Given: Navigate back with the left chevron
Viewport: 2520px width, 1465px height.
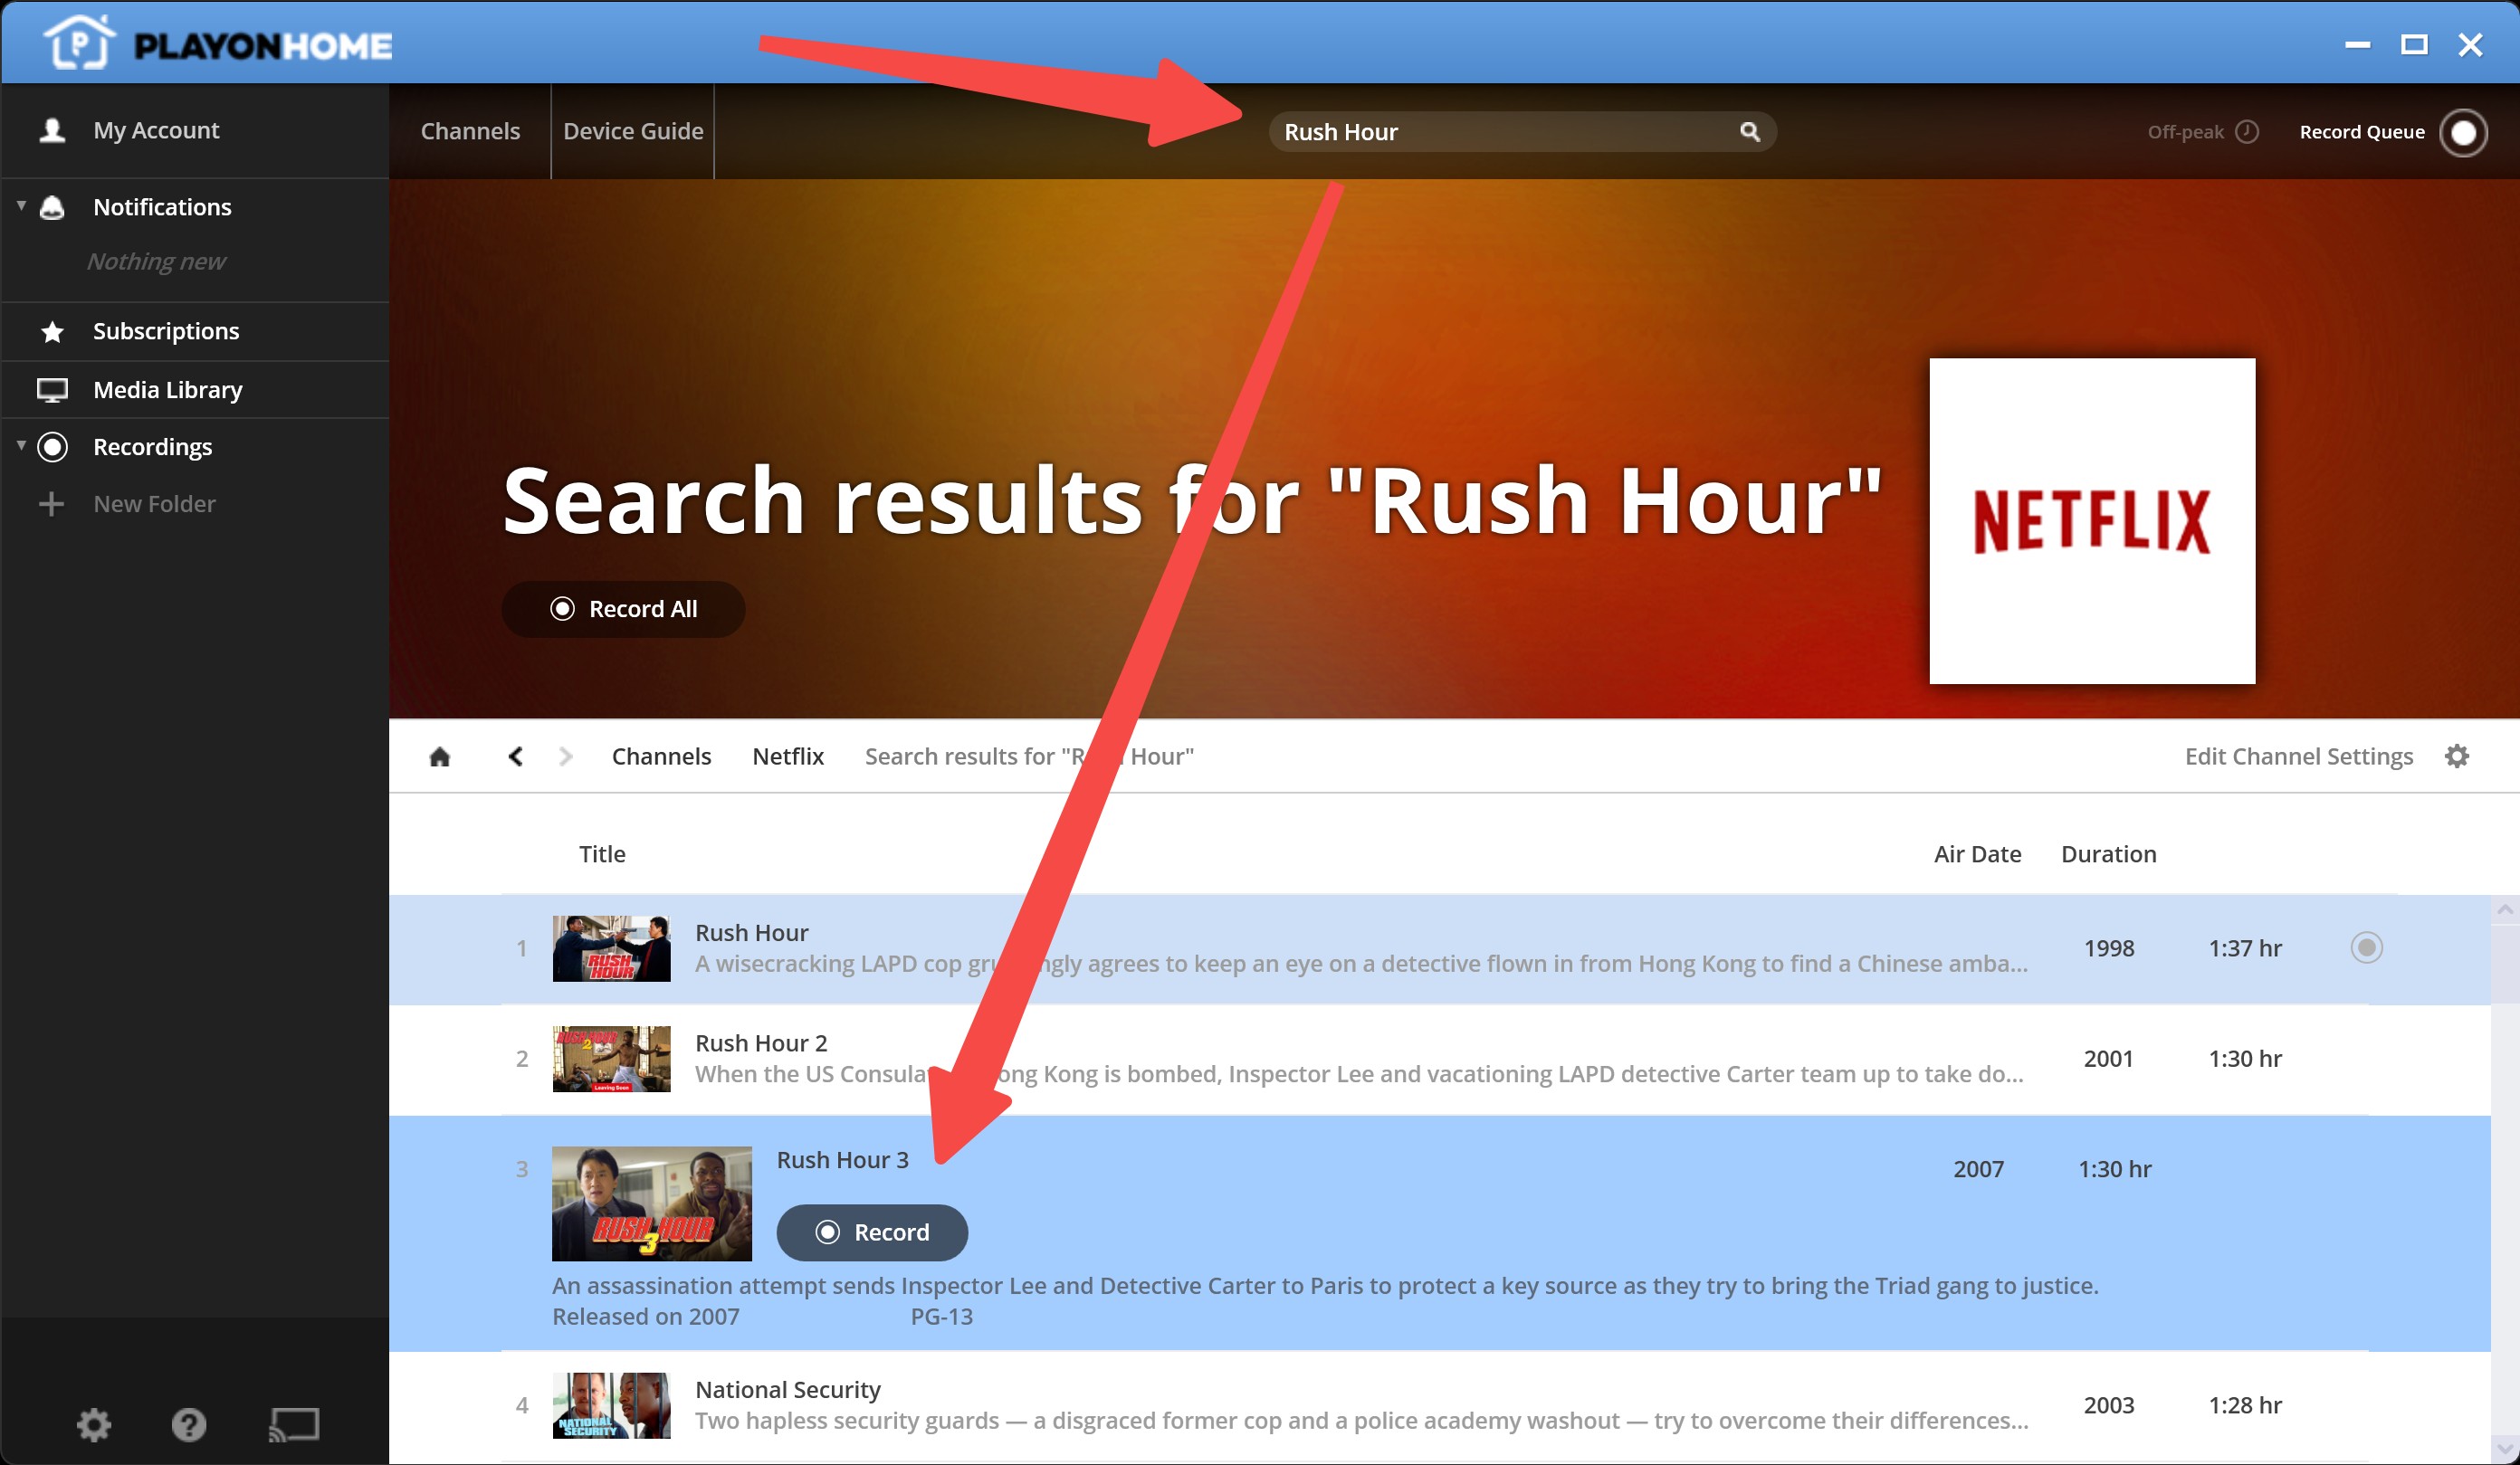Looking at the screenshot, I should click(516, 756).
